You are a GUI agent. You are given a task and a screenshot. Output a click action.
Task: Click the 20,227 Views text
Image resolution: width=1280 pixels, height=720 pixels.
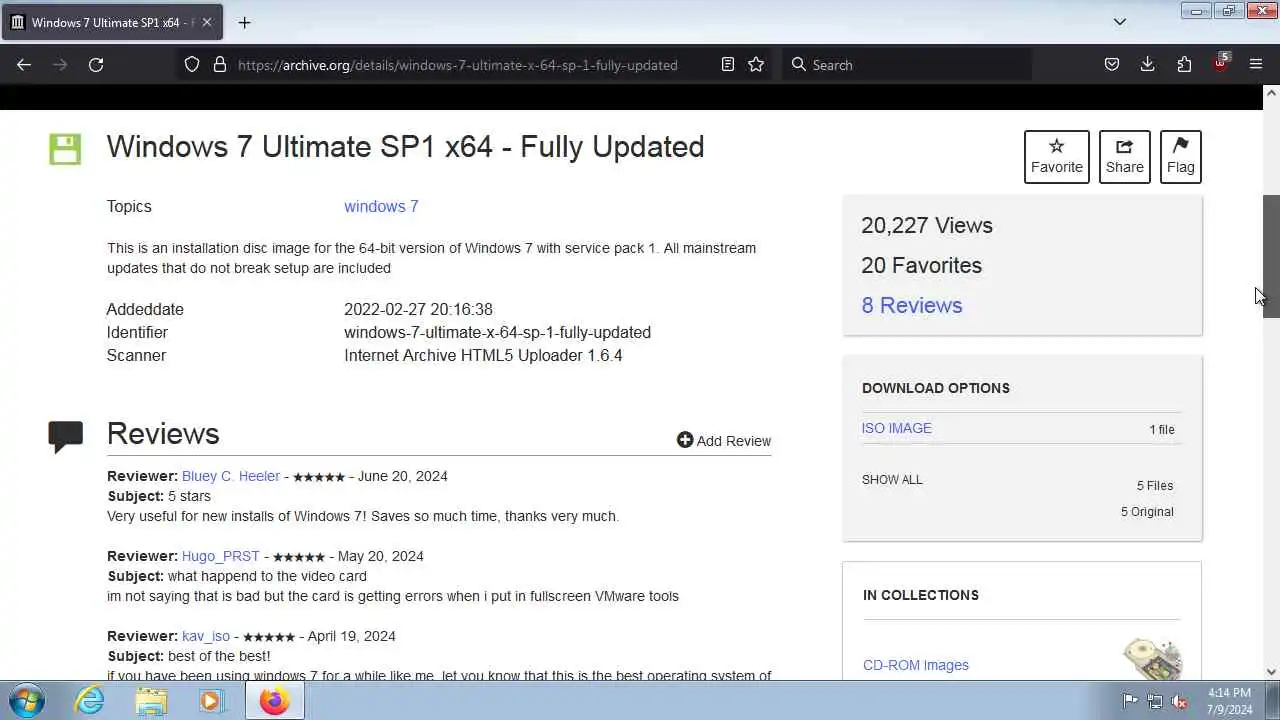point(927,225)
